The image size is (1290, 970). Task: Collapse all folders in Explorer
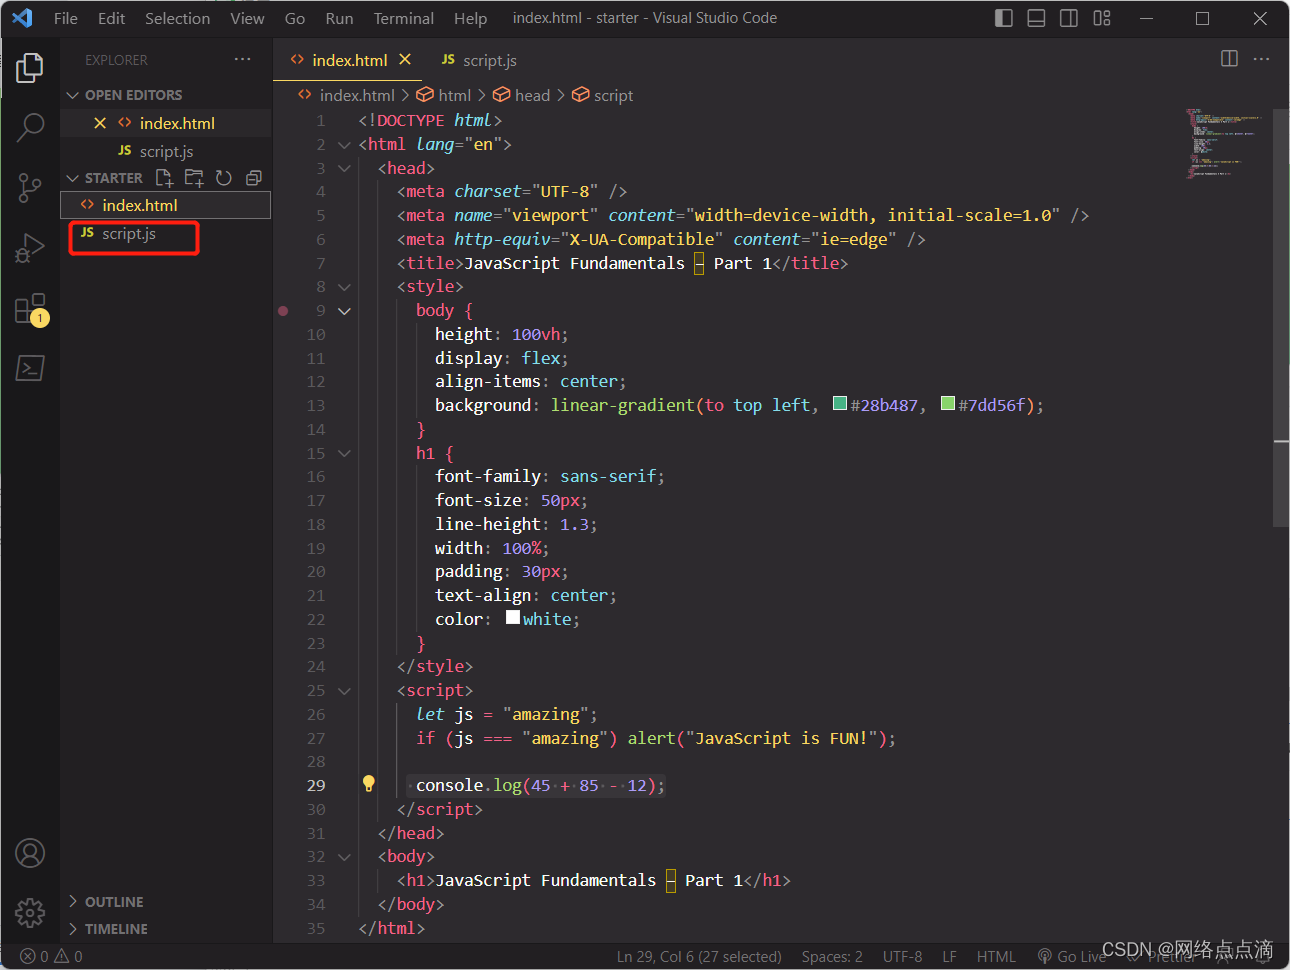(x=254, y=178)
